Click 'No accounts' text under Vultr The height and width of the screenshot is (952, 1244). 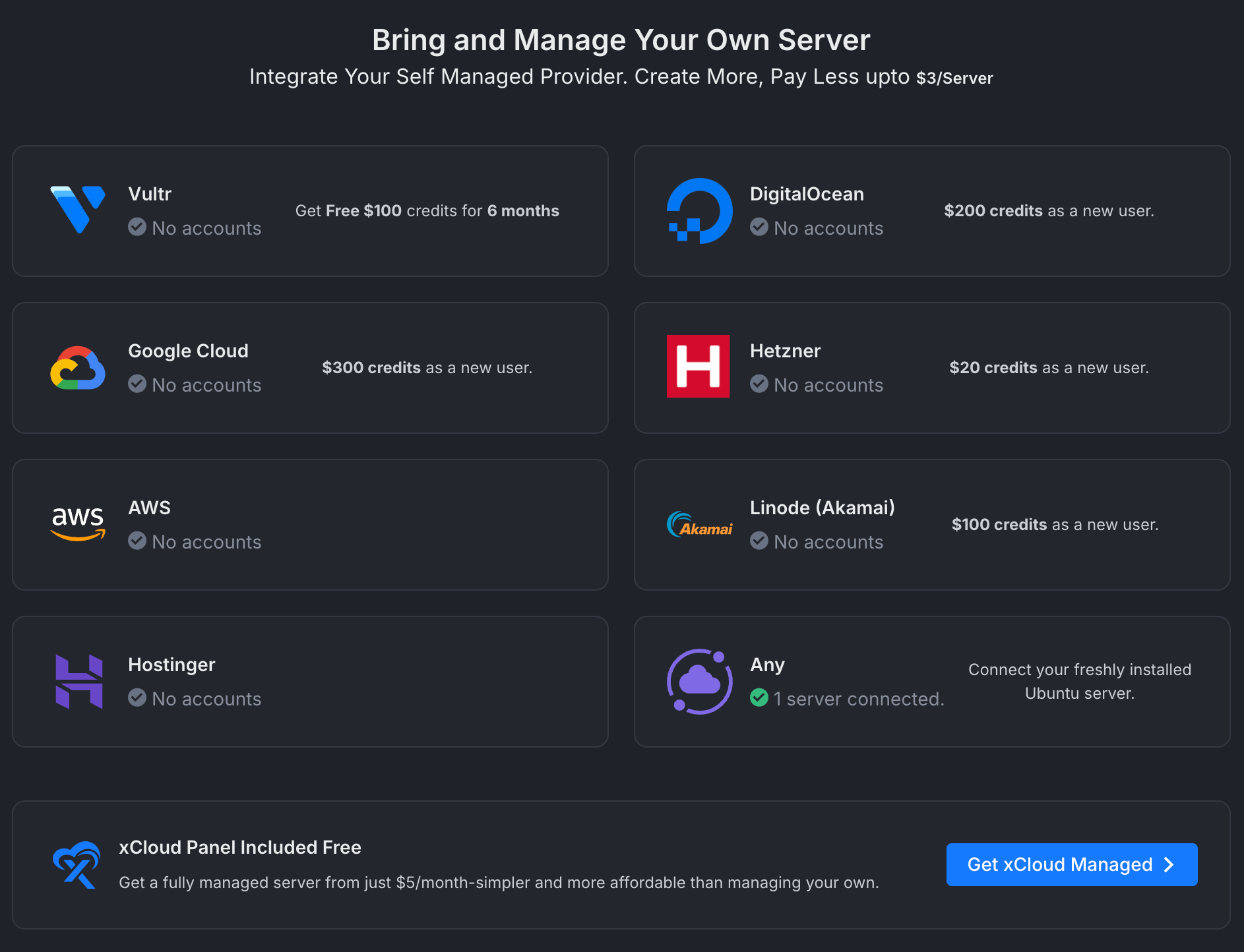click(206, 228)
